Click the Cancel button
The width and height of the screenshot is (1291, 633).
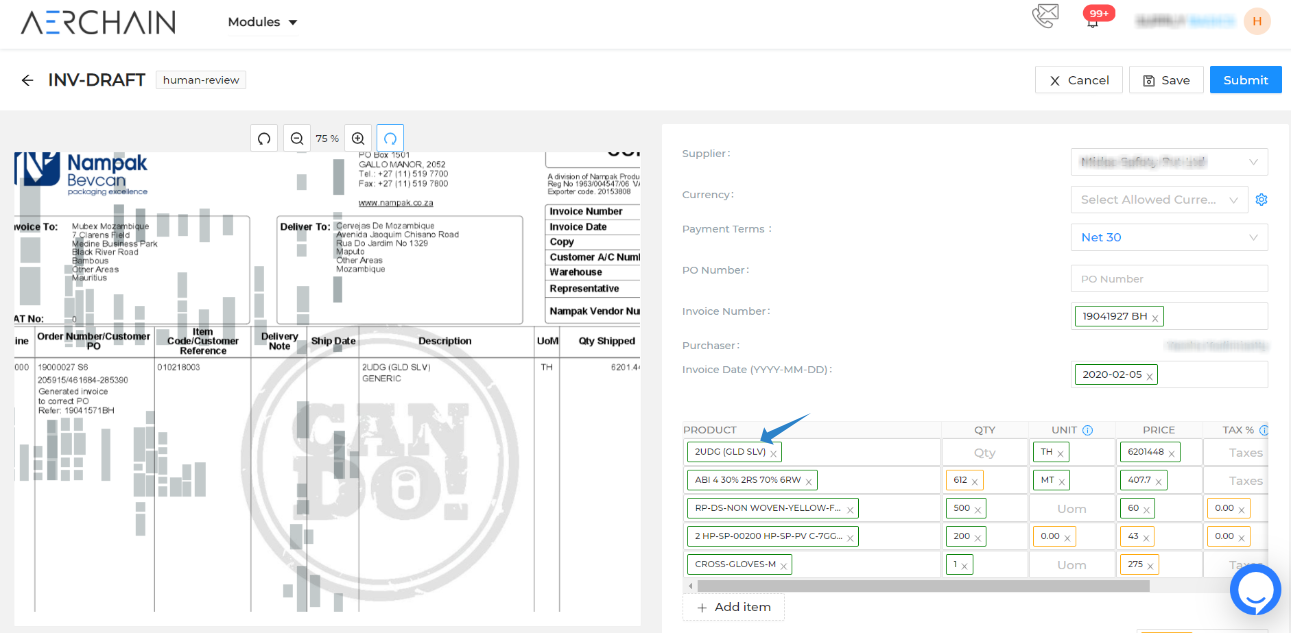click(1078, 80)
